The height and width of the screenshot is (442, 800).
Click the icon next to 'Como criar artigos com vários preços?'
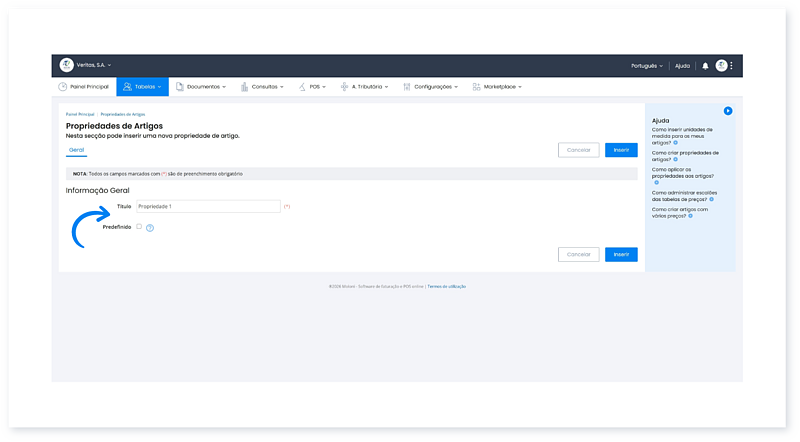(690, 216)
